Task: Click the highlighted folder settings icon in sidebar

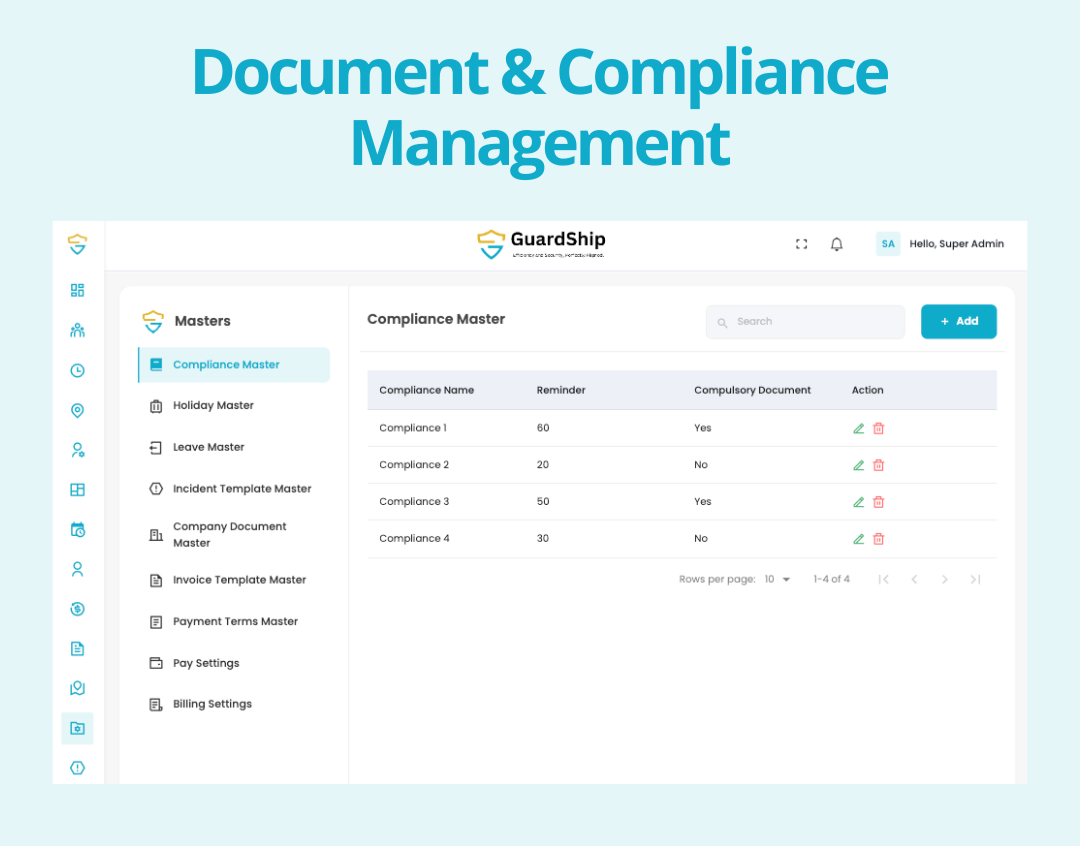Action: [x=77, y=728]
